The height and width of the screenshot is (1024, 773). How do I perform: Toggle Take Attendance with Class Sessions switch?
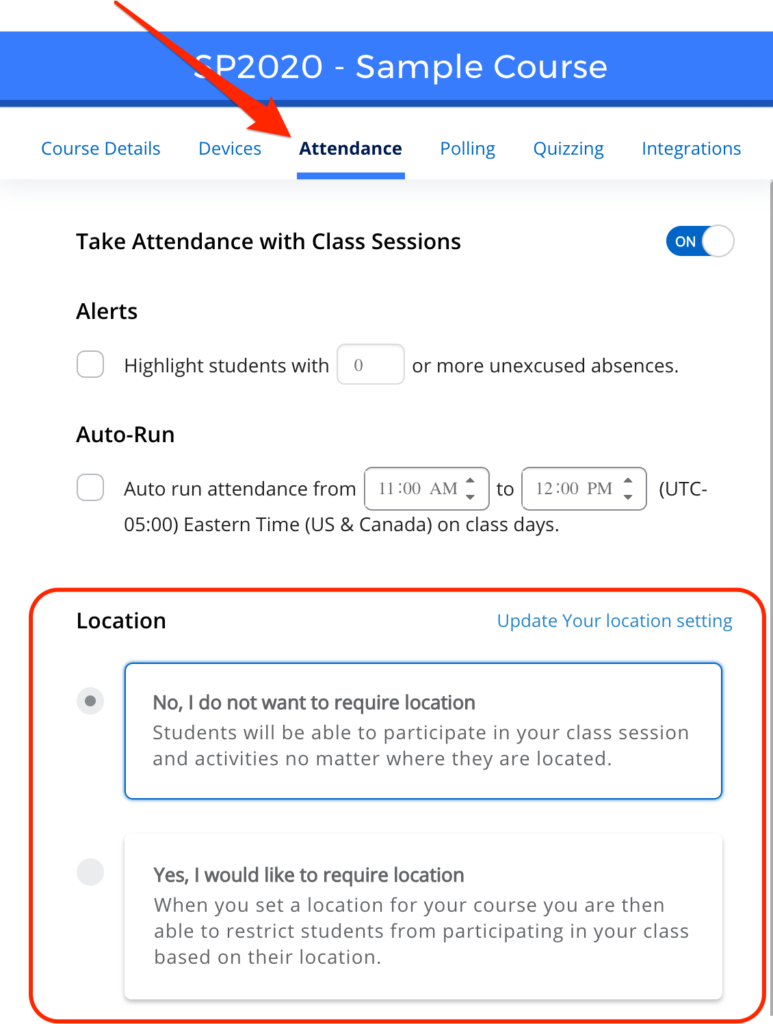point(699,242)
